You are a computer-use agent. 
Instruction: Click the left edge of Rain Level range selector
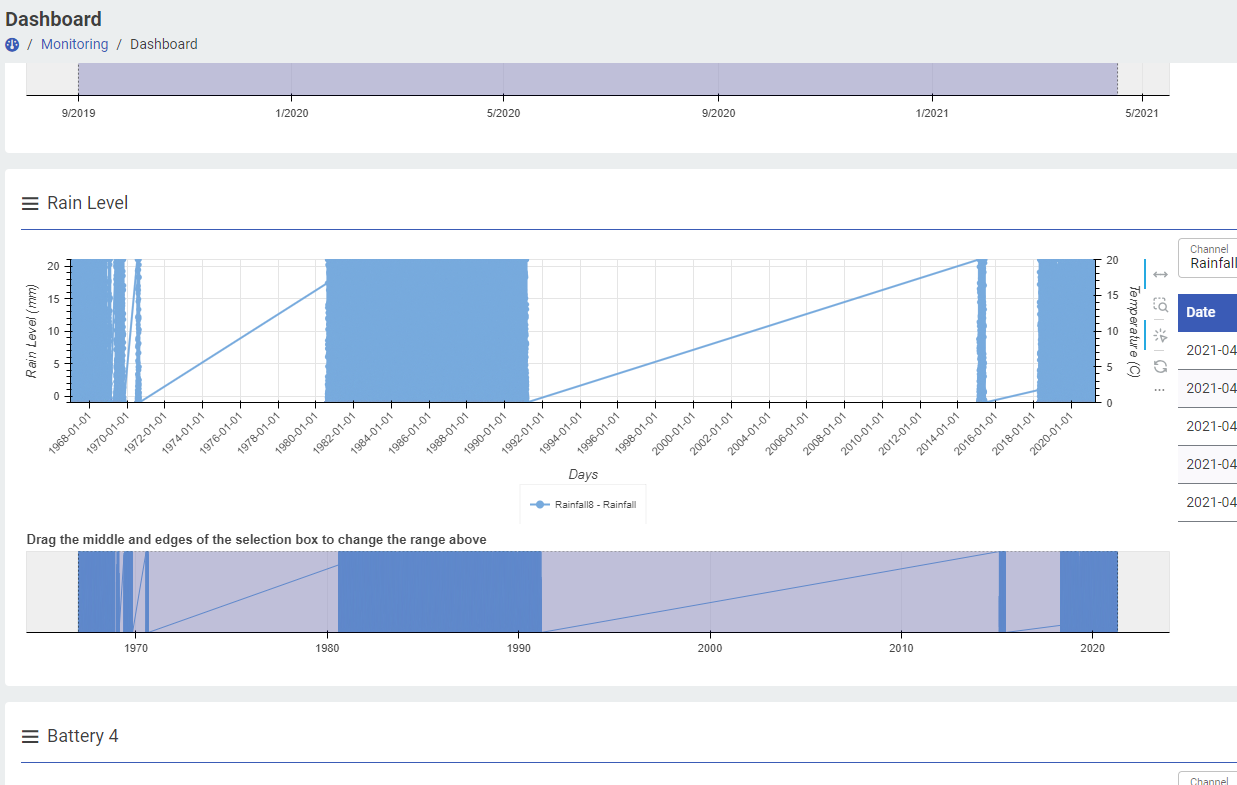[x=79, y=591]
